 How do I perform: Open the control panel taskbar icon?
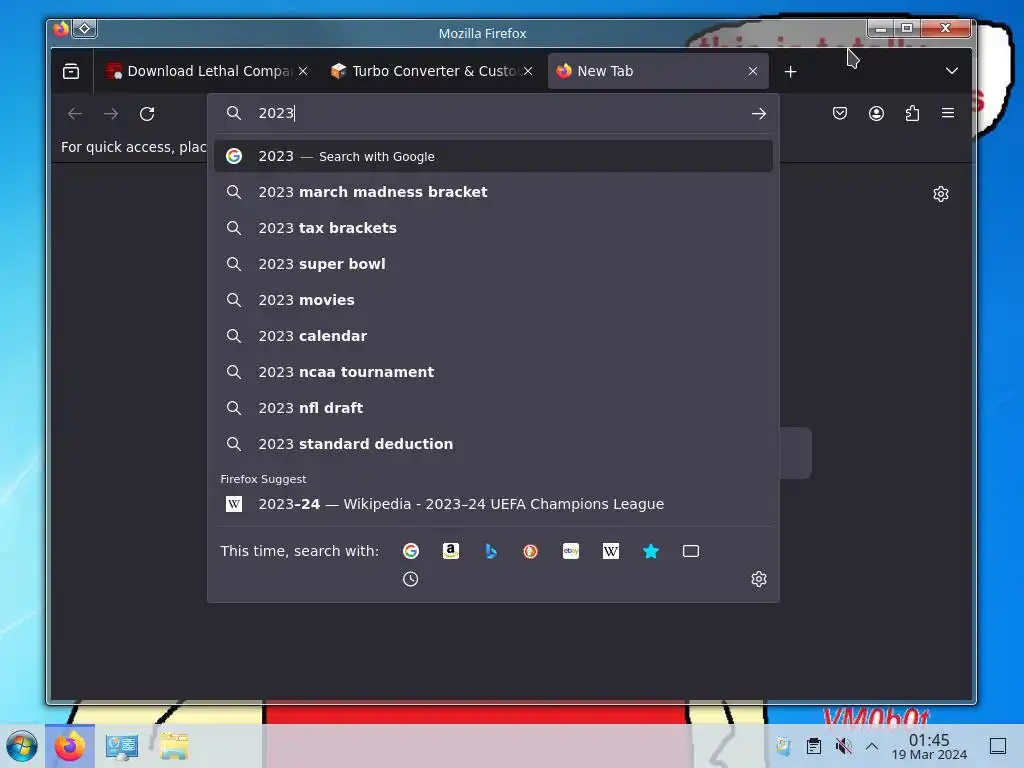121,746
